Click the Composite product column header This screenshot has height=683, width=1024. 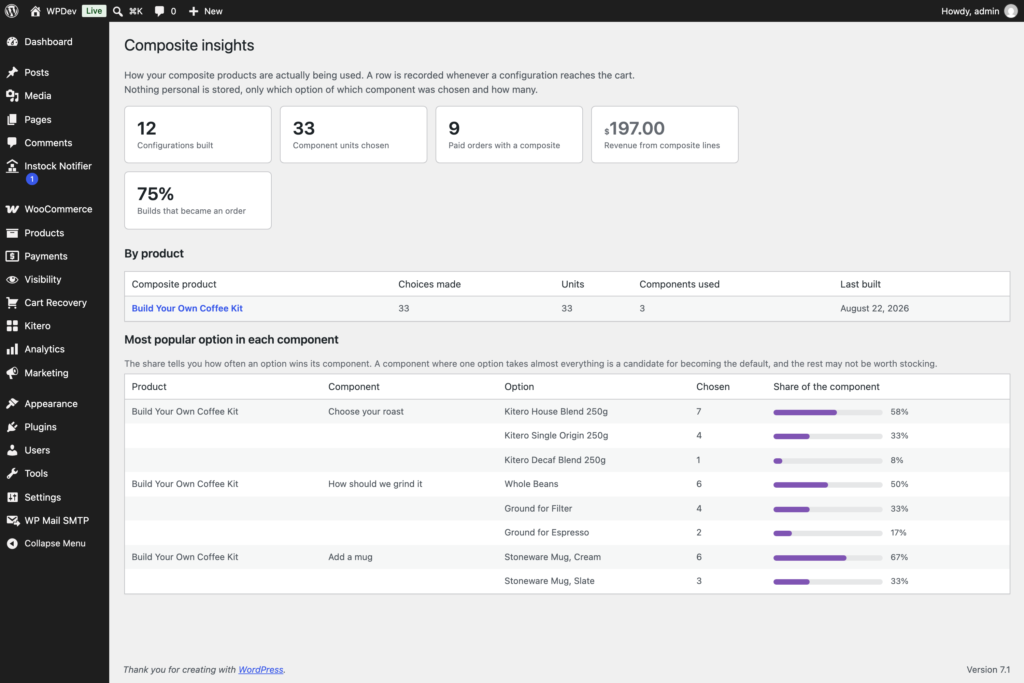174,284
